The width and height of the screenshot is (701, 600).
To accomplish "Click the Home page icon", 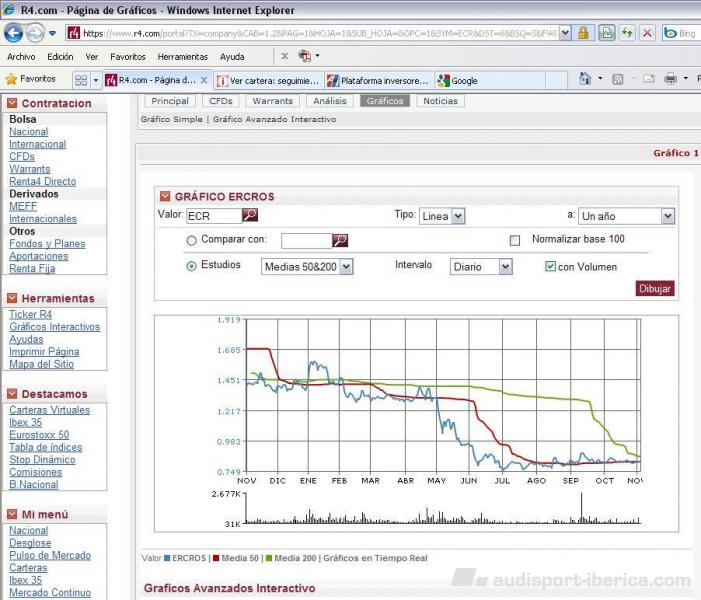I will coord(585,79).
